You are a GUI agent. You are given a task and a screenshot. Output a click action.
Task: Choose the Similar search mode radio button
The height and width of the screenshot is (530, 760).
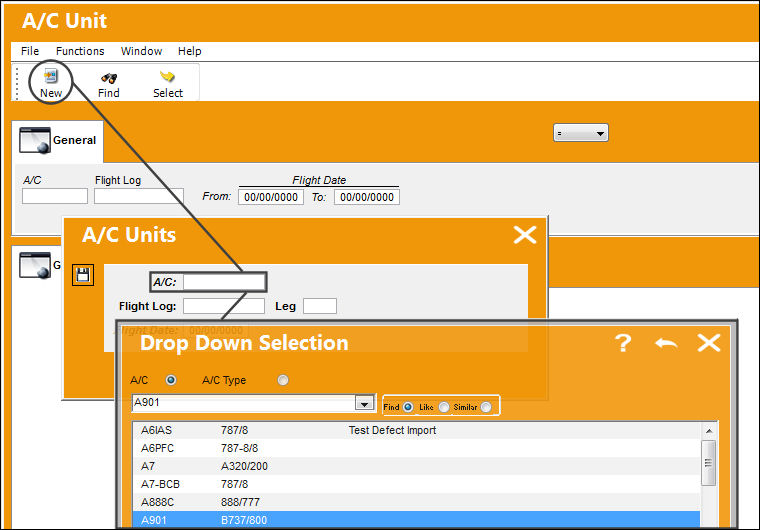click(x=486, y=407)
